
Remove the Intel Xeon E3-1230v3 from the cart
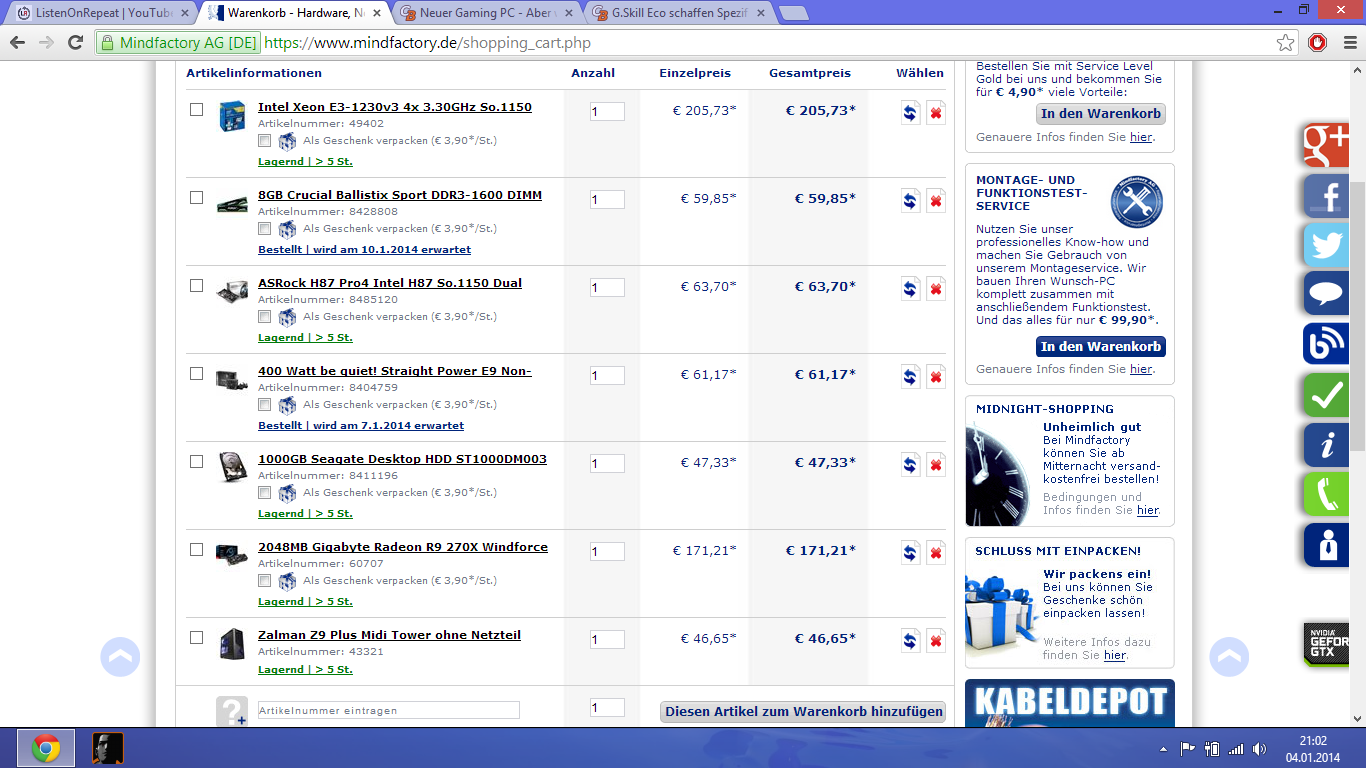tap(936, 113)
